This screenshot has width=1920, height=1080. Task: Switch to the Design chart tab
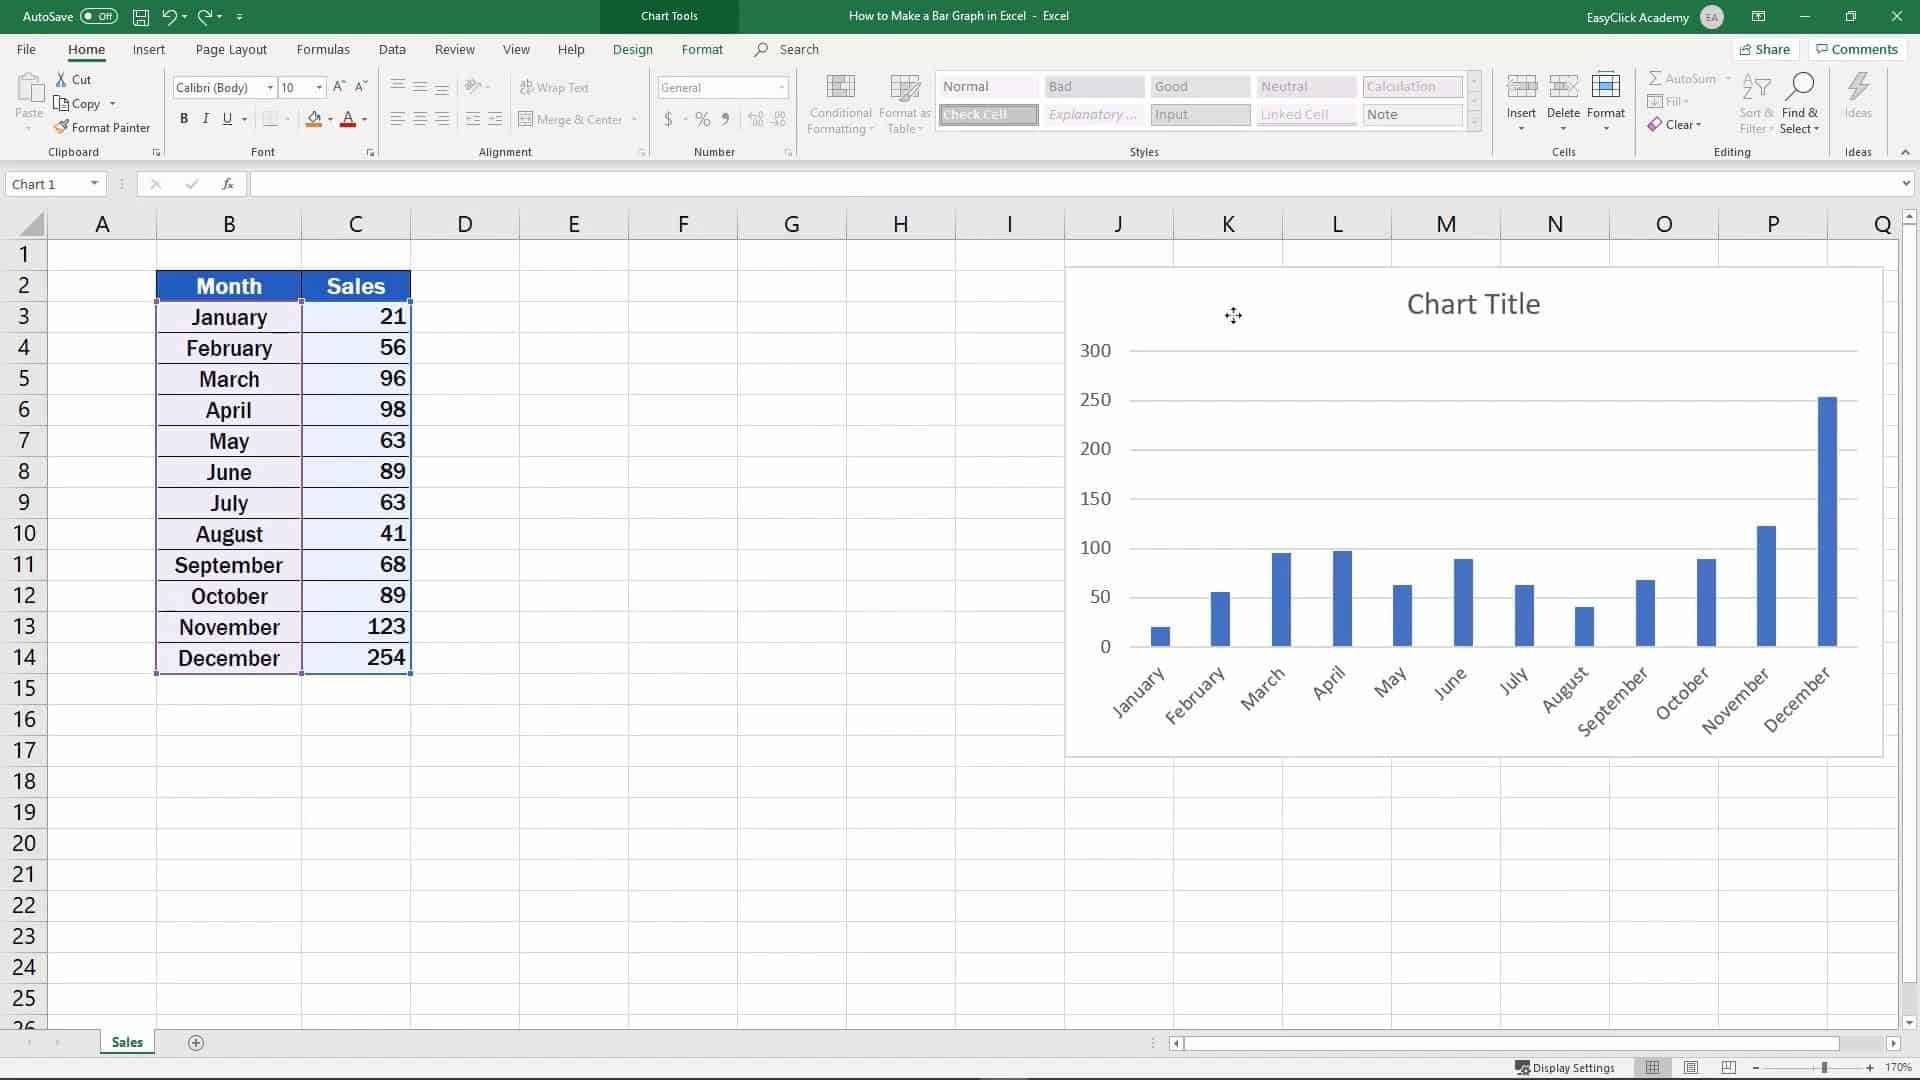[632, 49]
